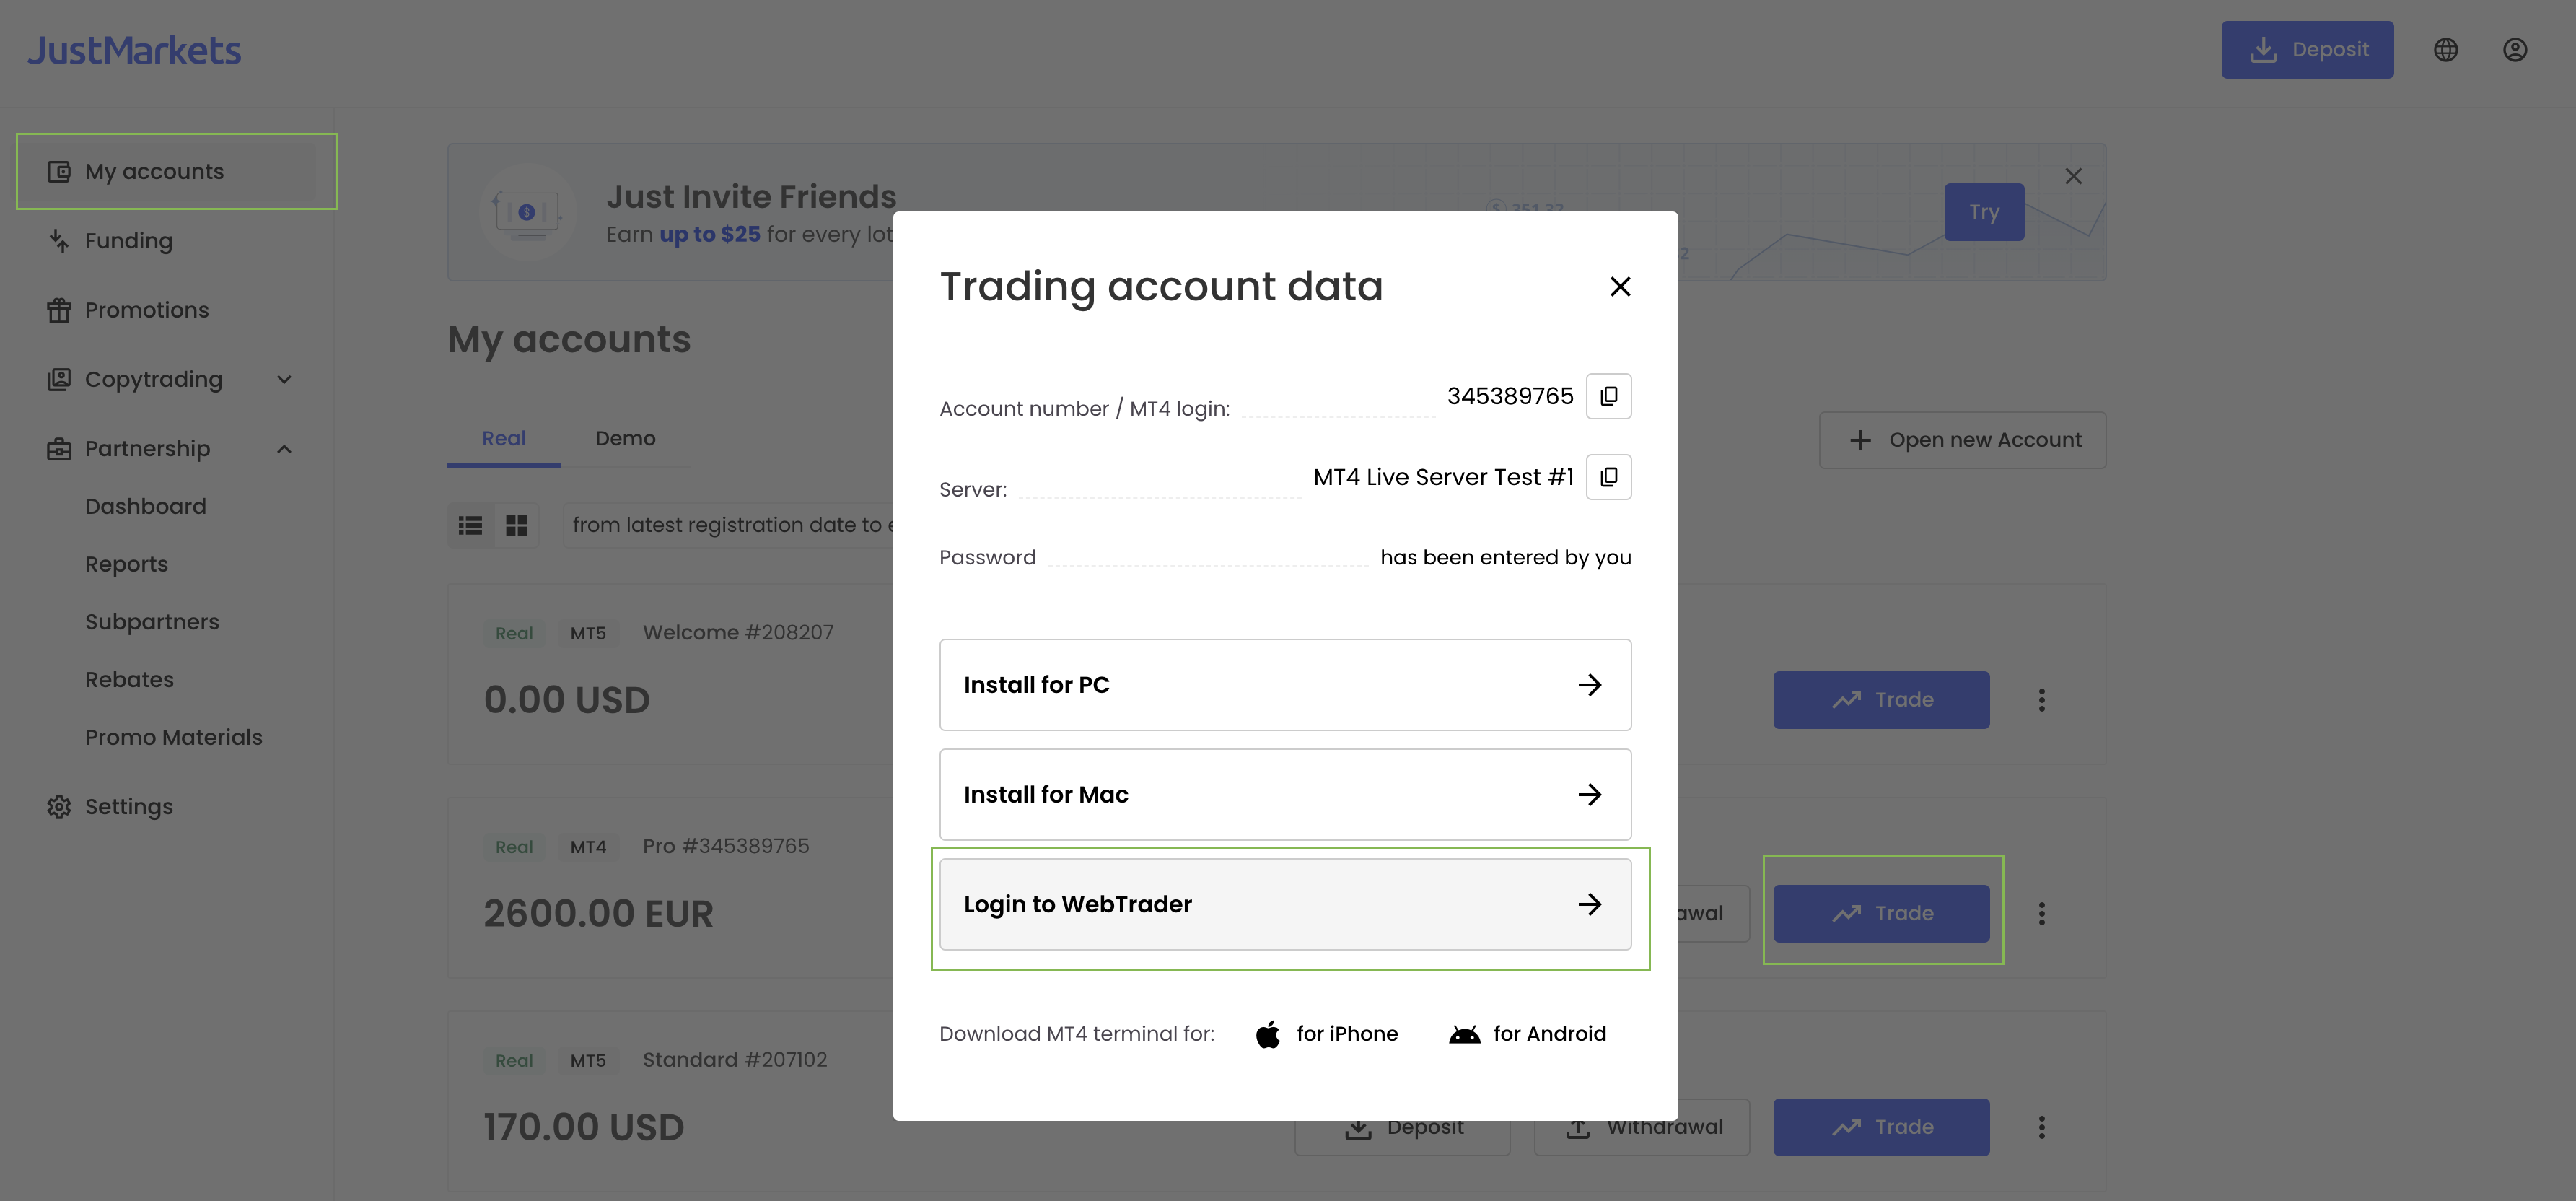Click Standard #207102 account title

coord(735,1060)
